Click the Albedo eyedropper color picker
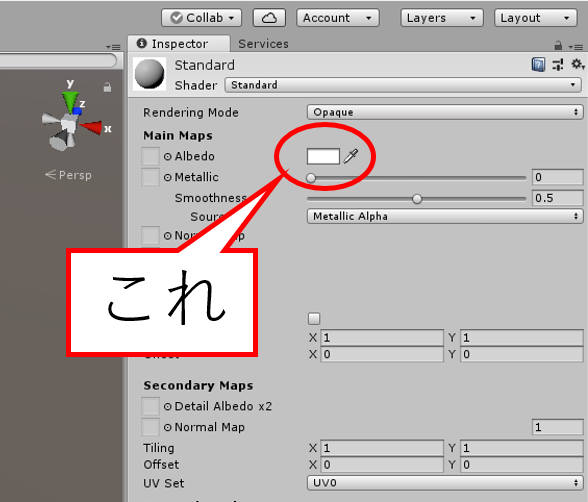 click(351, 156)
